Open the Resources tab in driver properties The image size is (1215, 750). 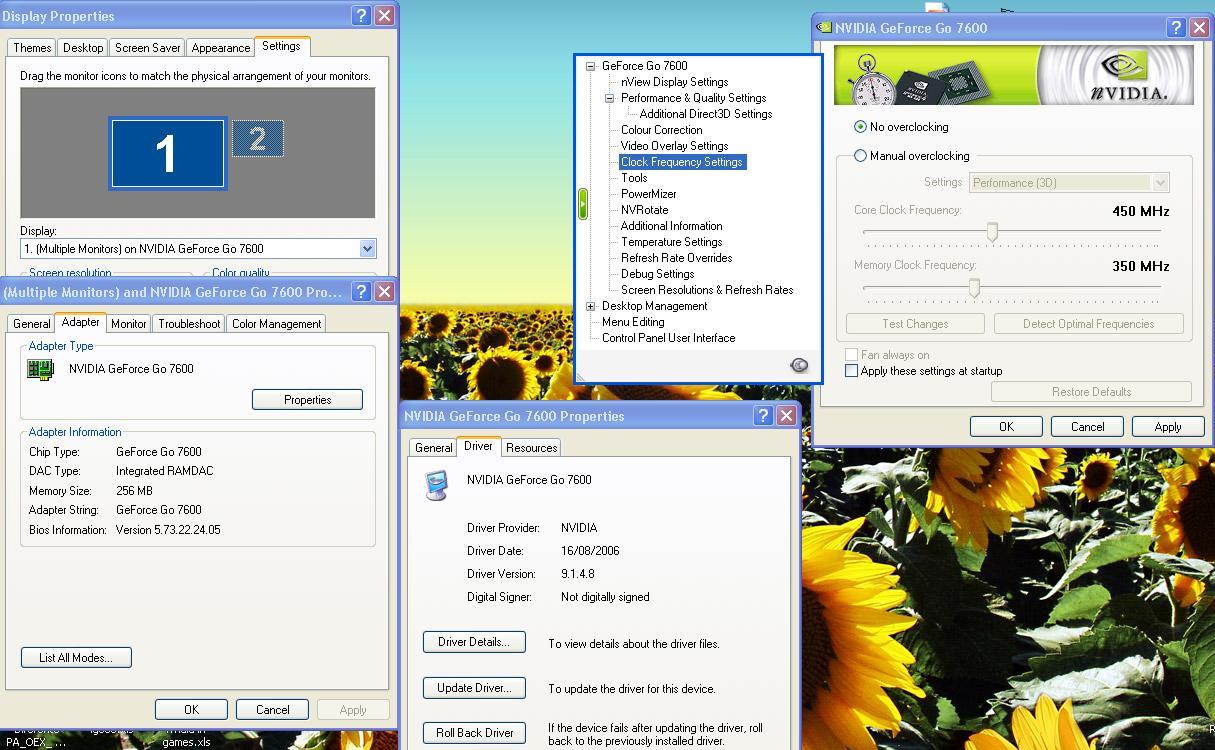531,448
